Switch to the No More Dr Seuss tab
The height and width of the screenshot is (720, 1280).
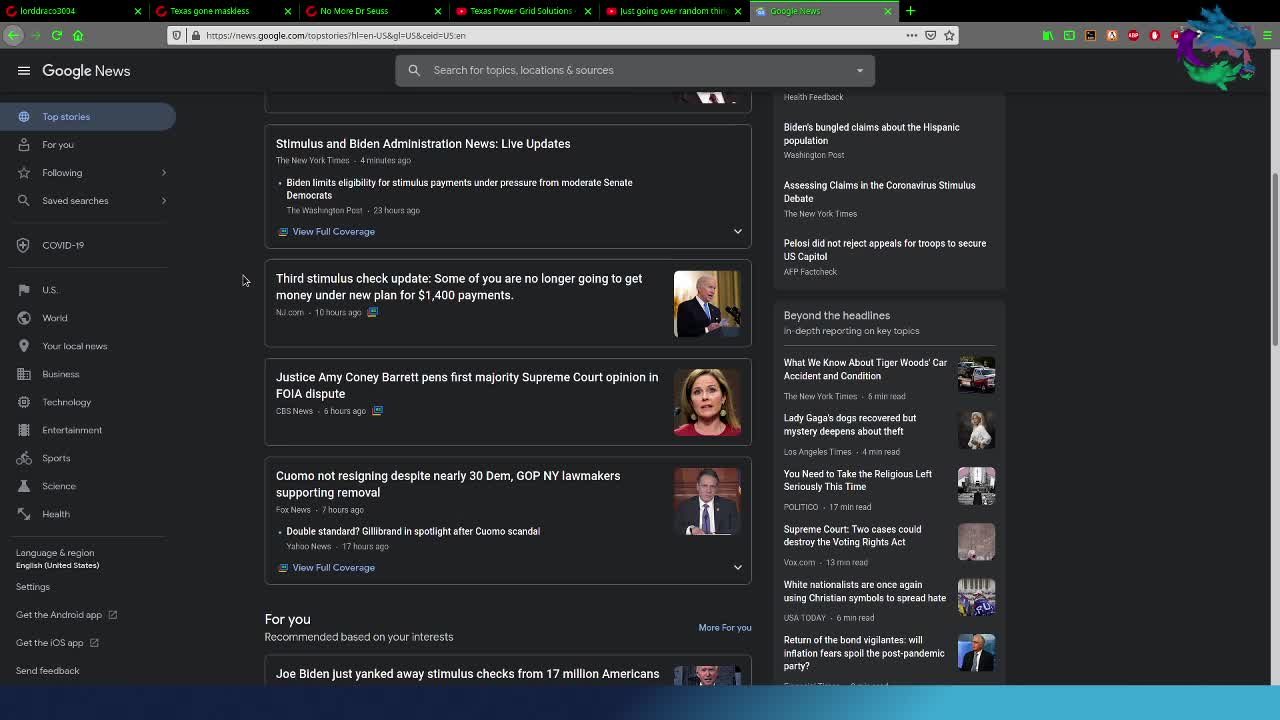coord(374,11)
